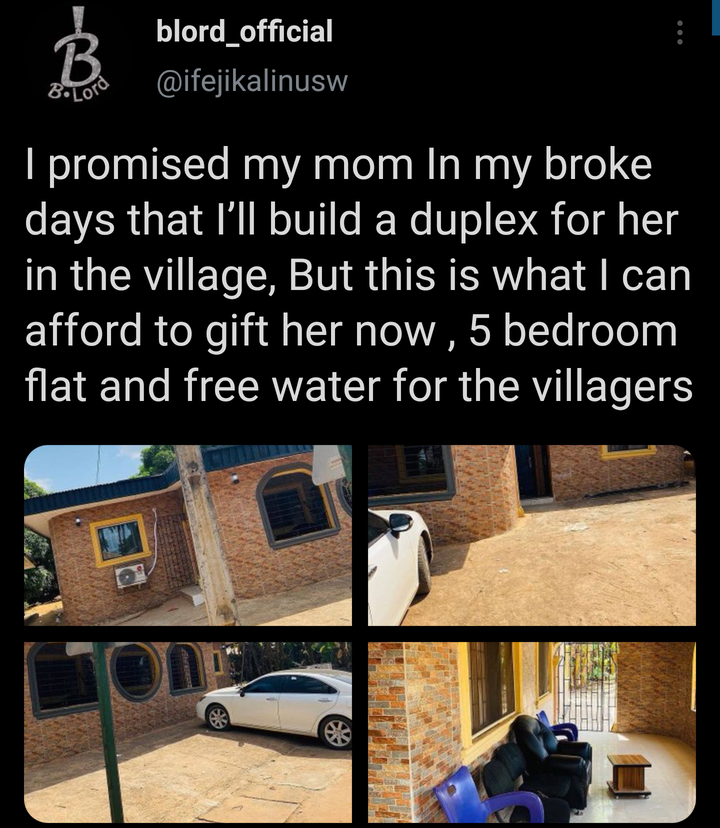Click the white car's side mirror in top-right photo
Image resolution: width=720 pixels, height=828 pixels.
[401, 523]
